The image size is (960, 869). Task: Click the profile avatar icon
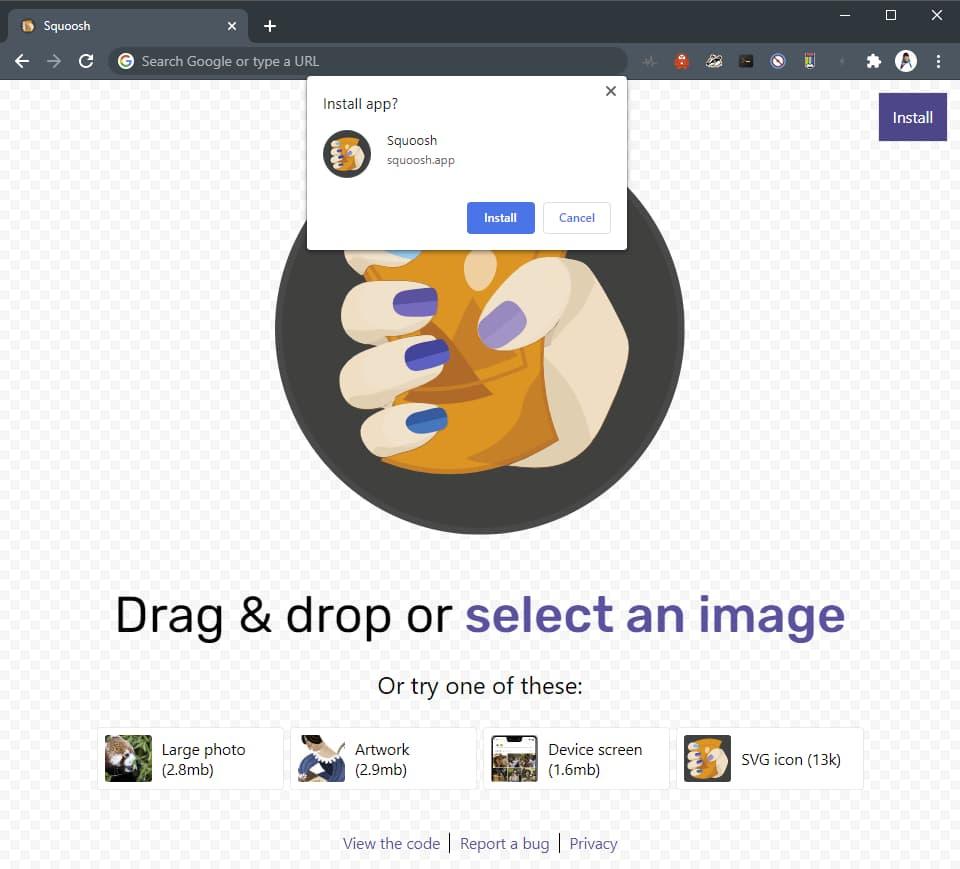coord(906,61)
